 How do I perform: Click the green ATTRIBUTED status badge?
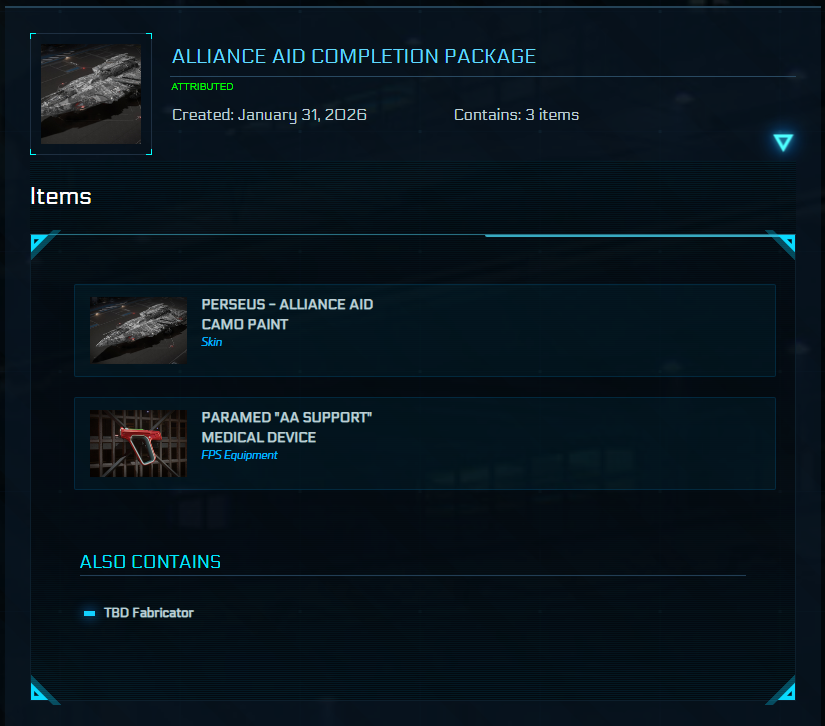(x=202, y=86)
